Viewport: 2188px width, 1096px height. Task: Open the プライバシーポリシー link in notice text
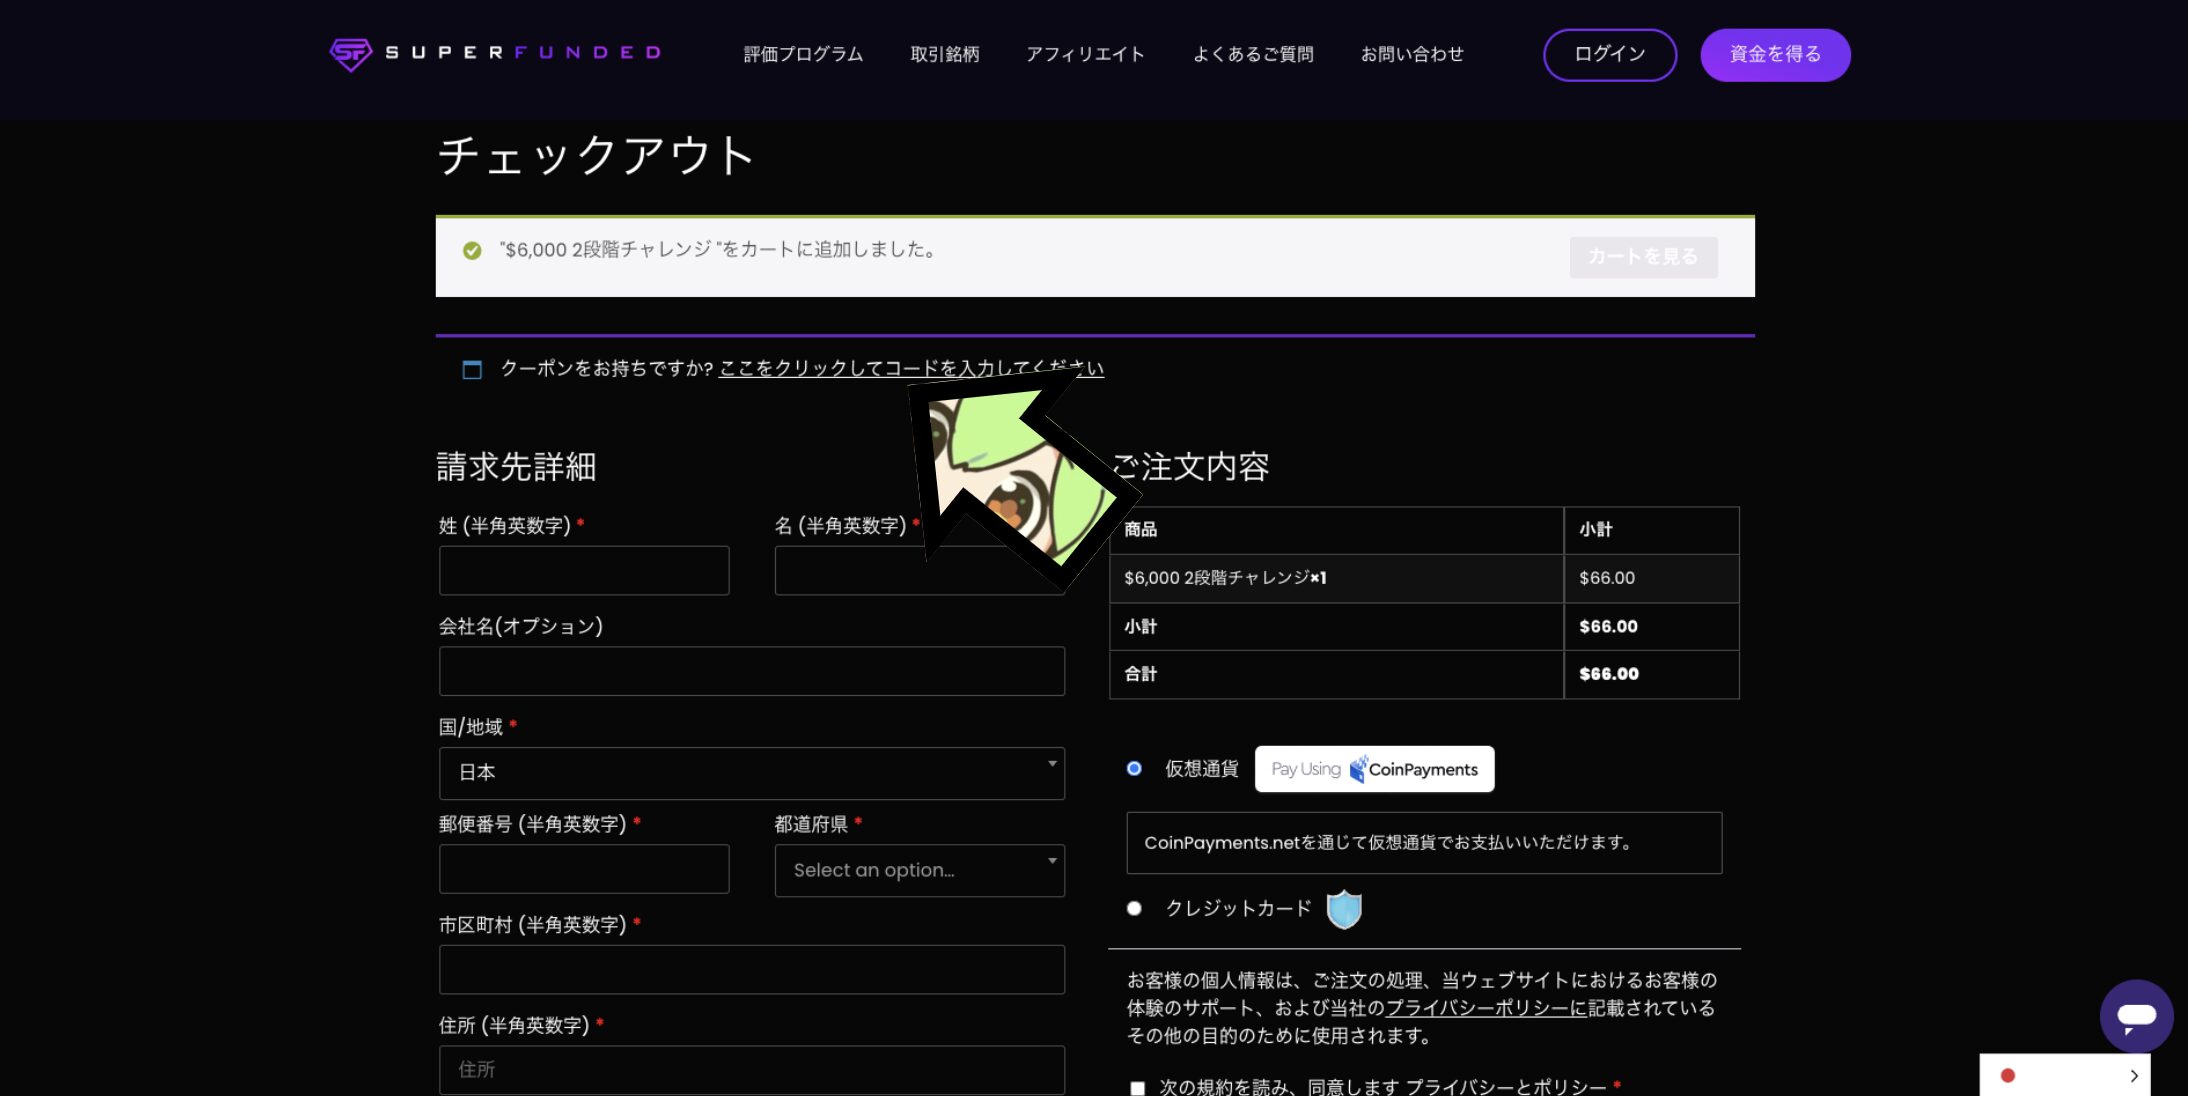(x=1486, y=1008)
